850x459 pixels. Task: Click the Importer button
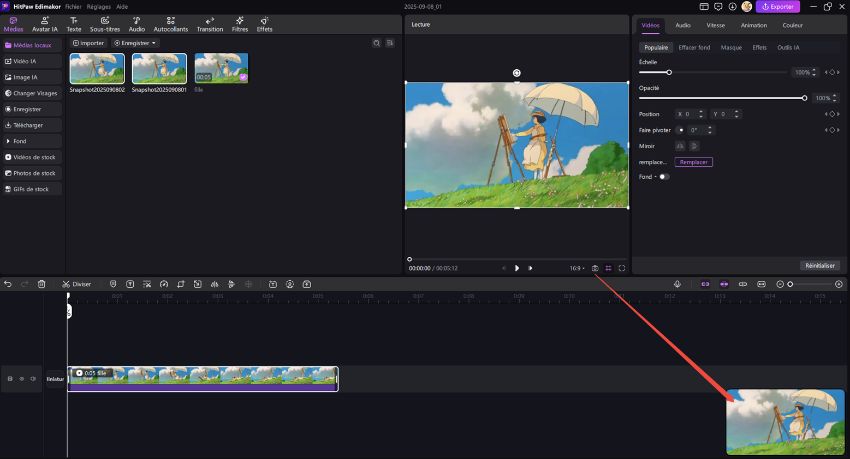click(x=88, y=43)
